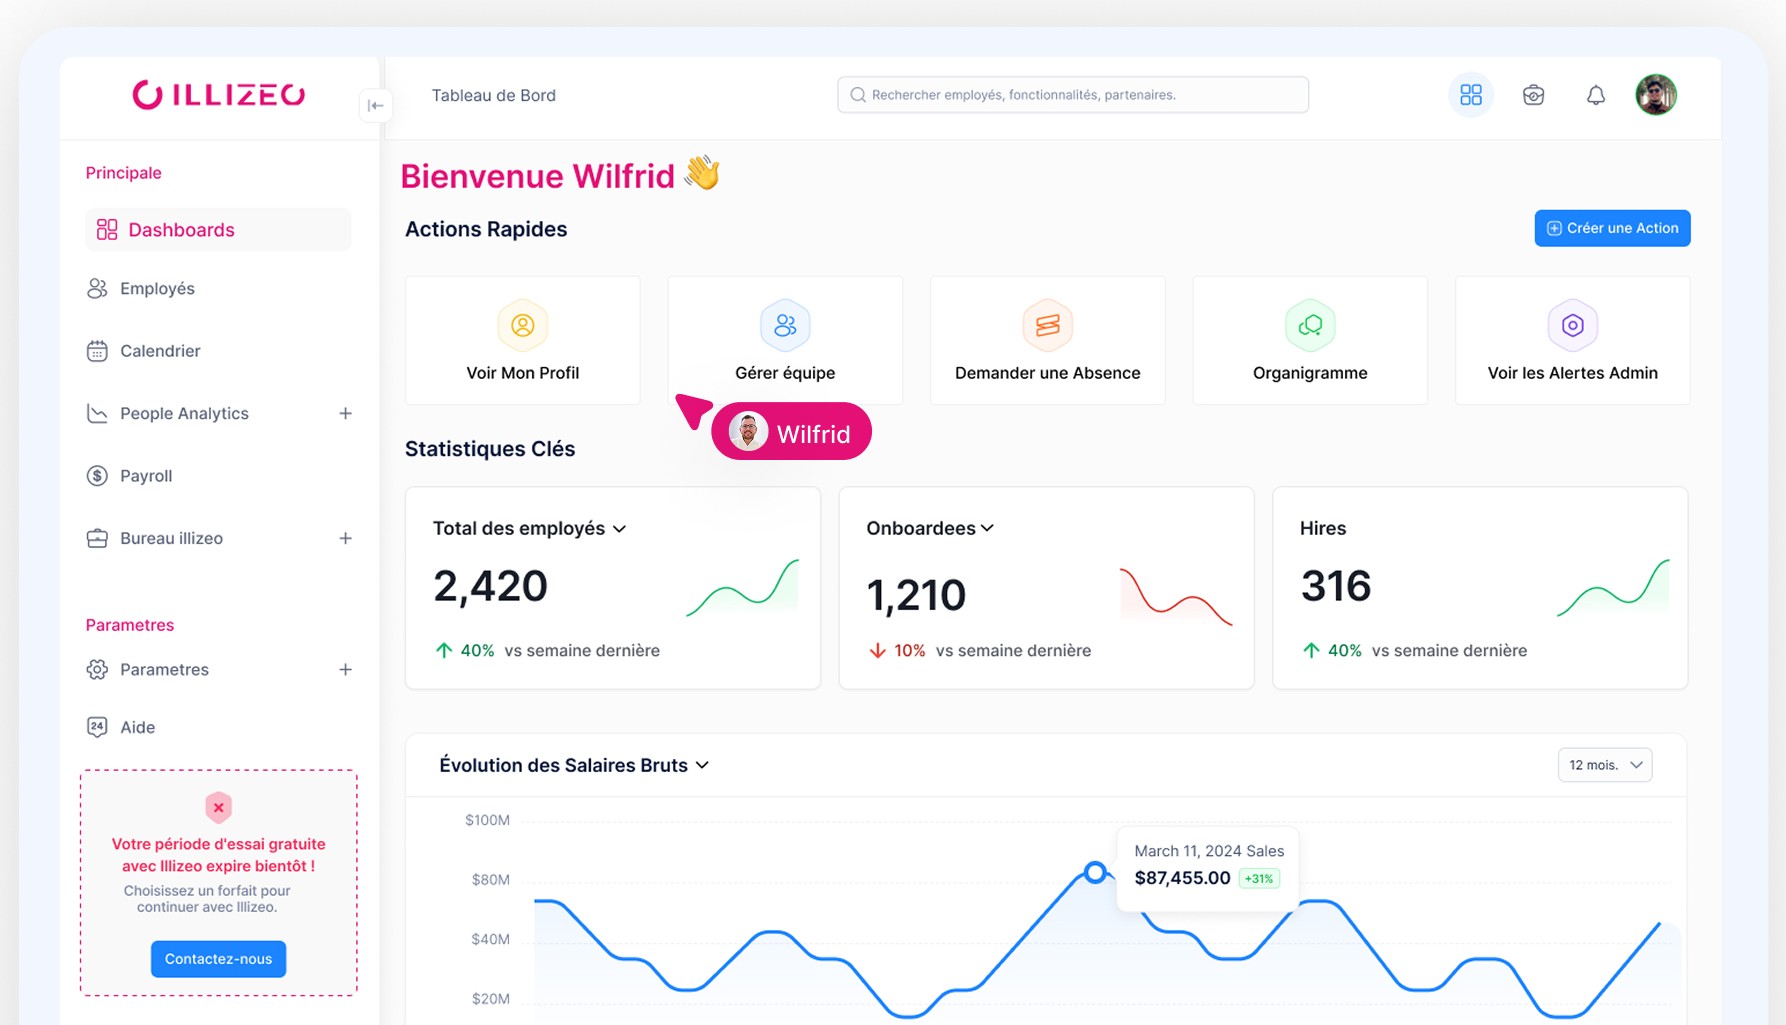Expand Bureau illizeo submenu with plus

point(345,538)
